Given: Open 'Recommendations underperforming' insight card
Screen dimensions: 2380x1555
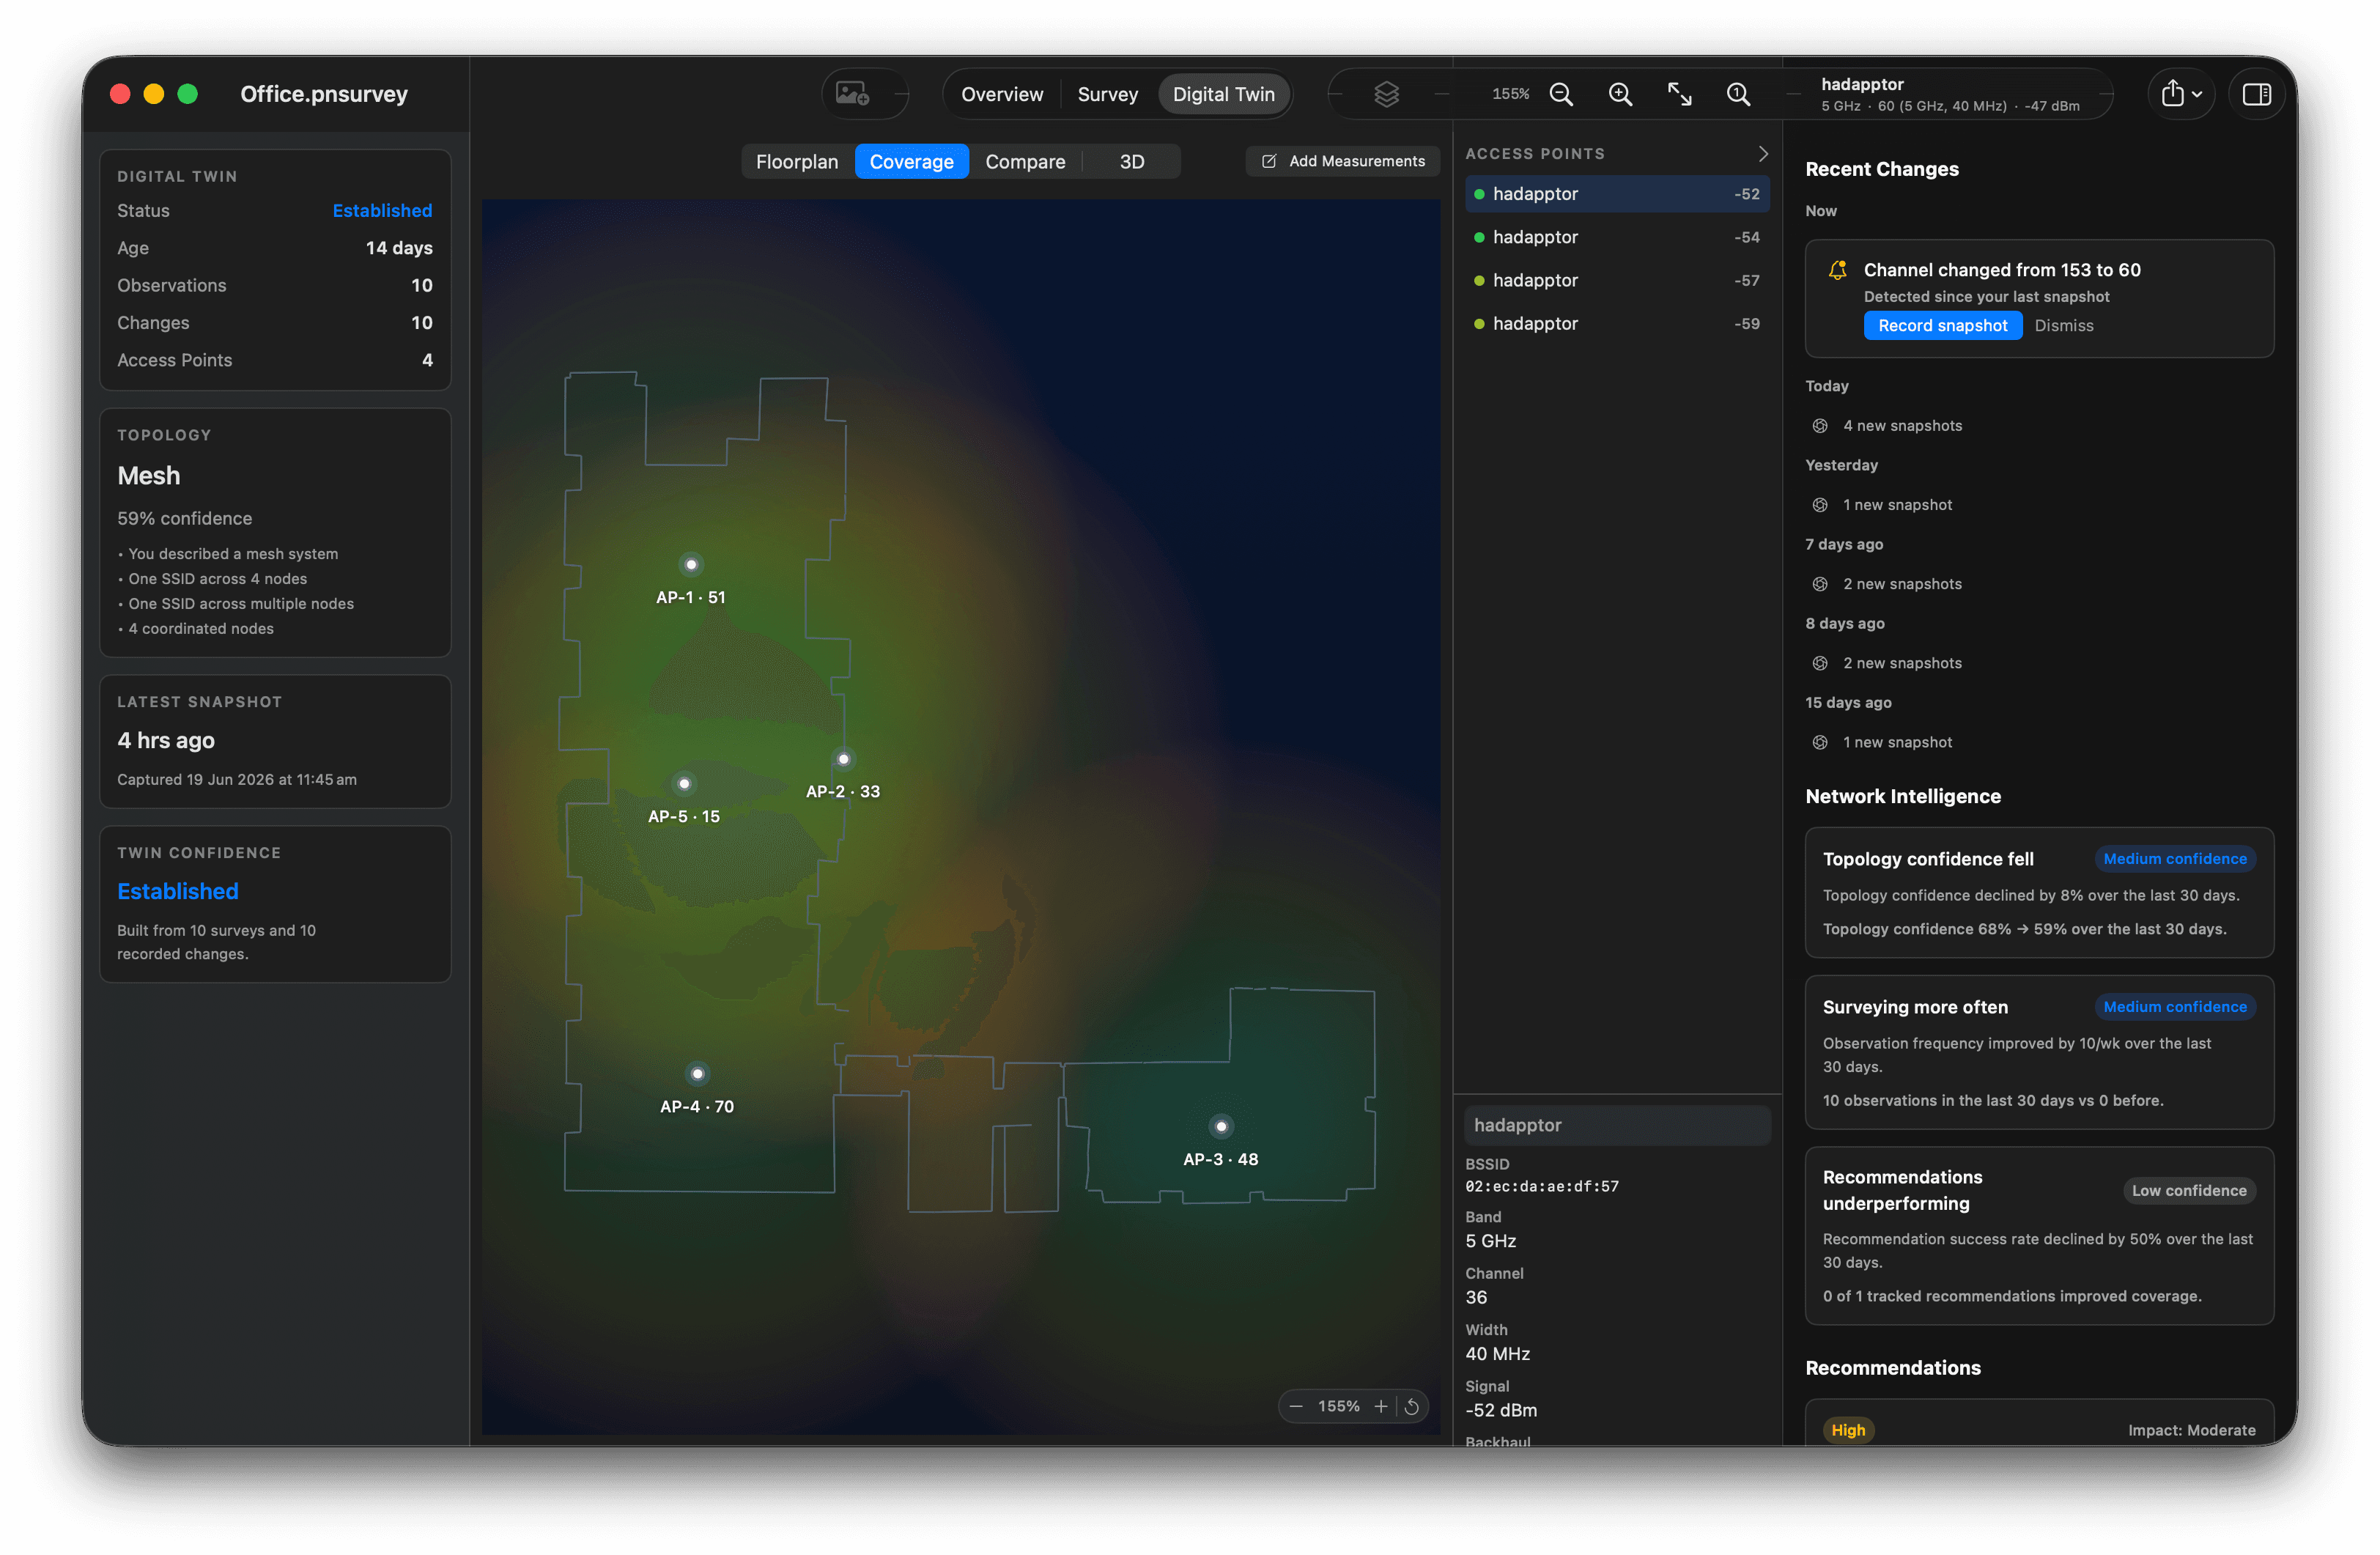Looking at the screenshot, I should coord(2039,1236).
